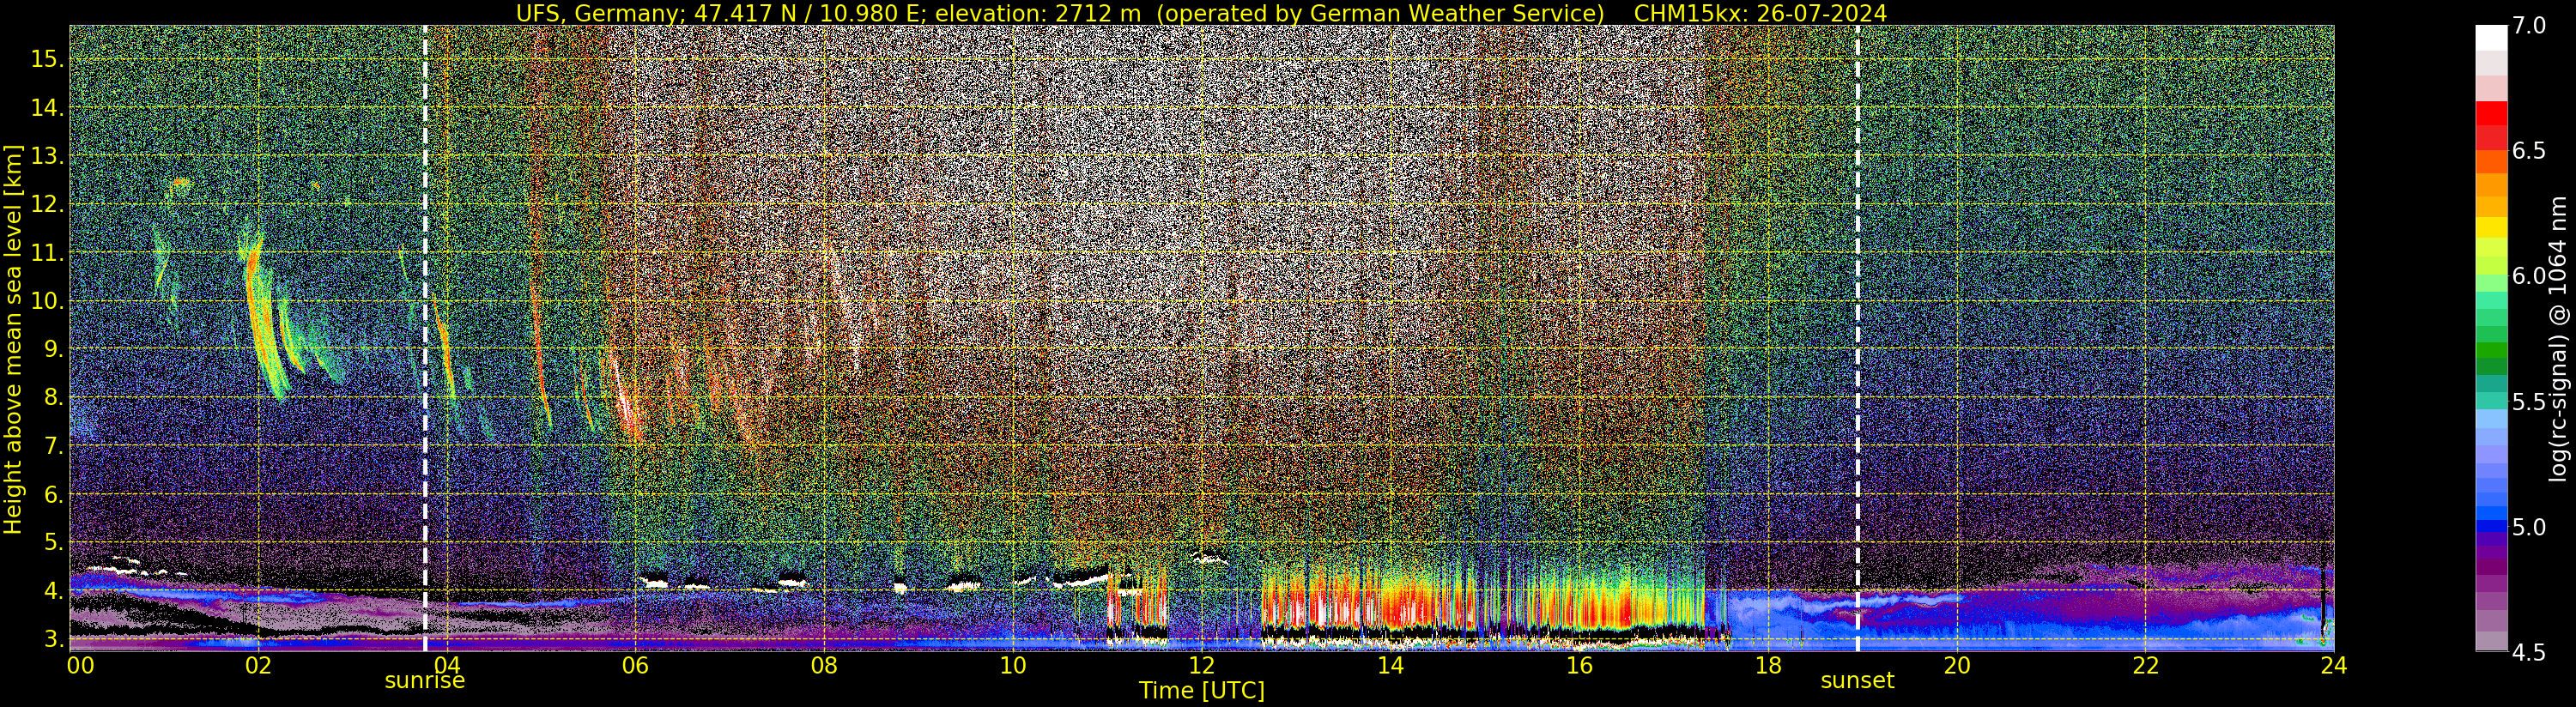Image resolution: width=2576 pixels, height=707 pixels.
Task: Click the '20' time axis tick label
Action: click(1956, 664)
